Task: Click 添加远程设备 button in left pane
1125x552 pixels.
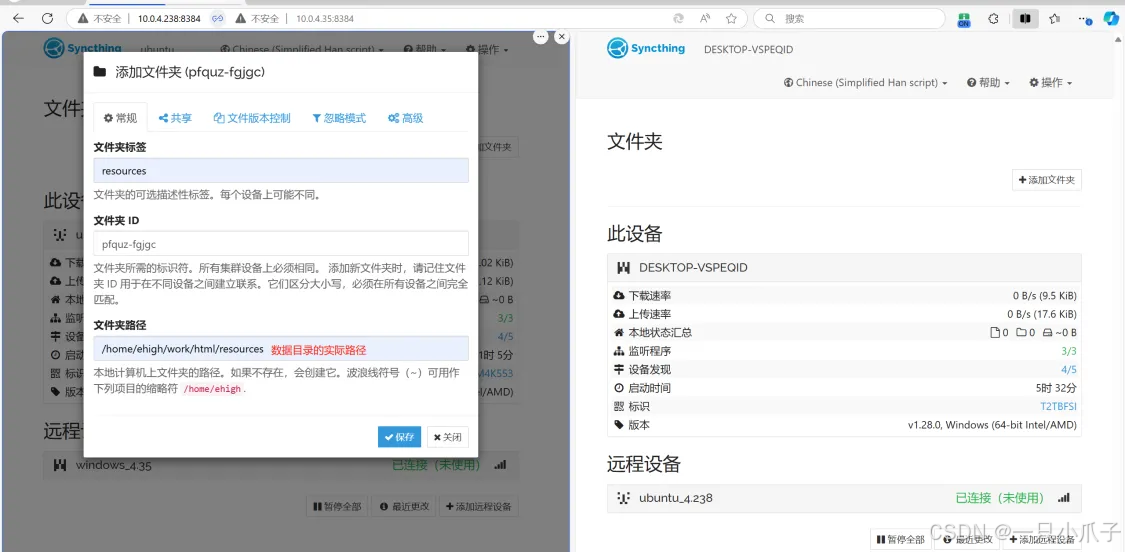Action: (479, 506)
